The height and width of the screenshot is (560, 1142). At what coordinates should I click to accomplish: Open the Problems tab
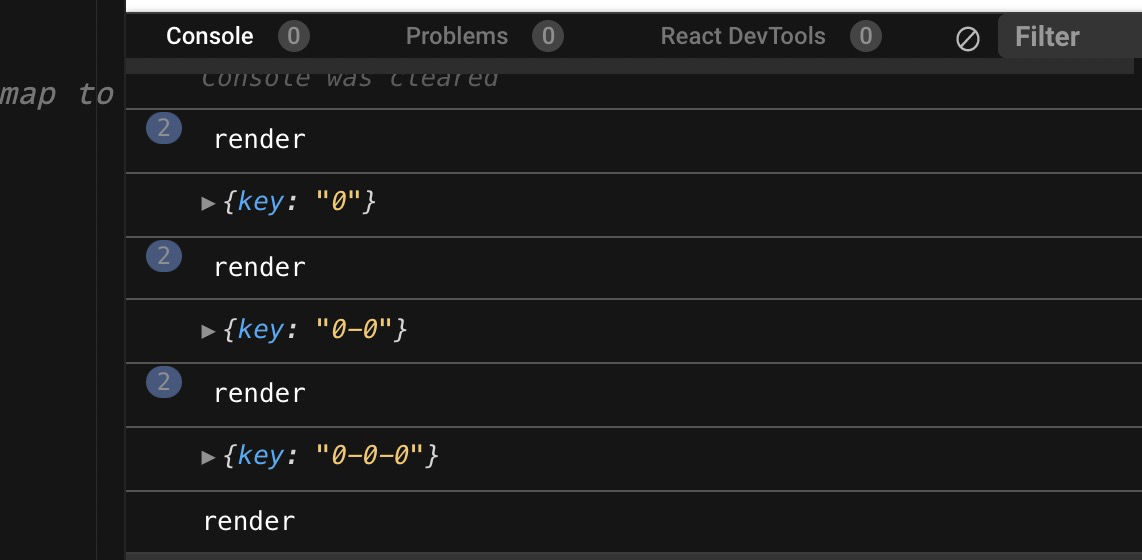point(457,37)
